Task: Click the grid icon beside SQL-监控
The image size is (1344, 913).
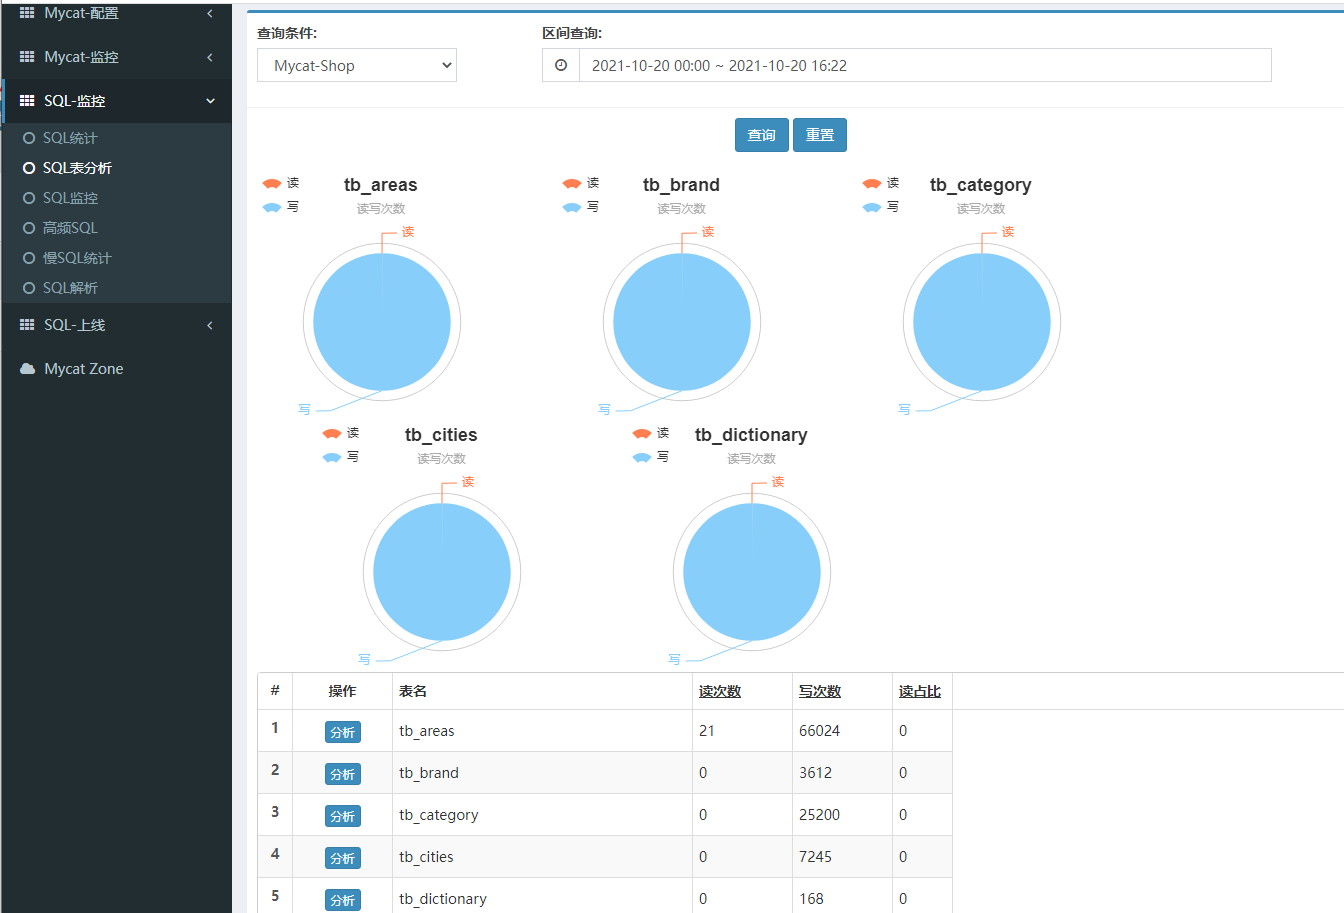Action: (27, 101)
